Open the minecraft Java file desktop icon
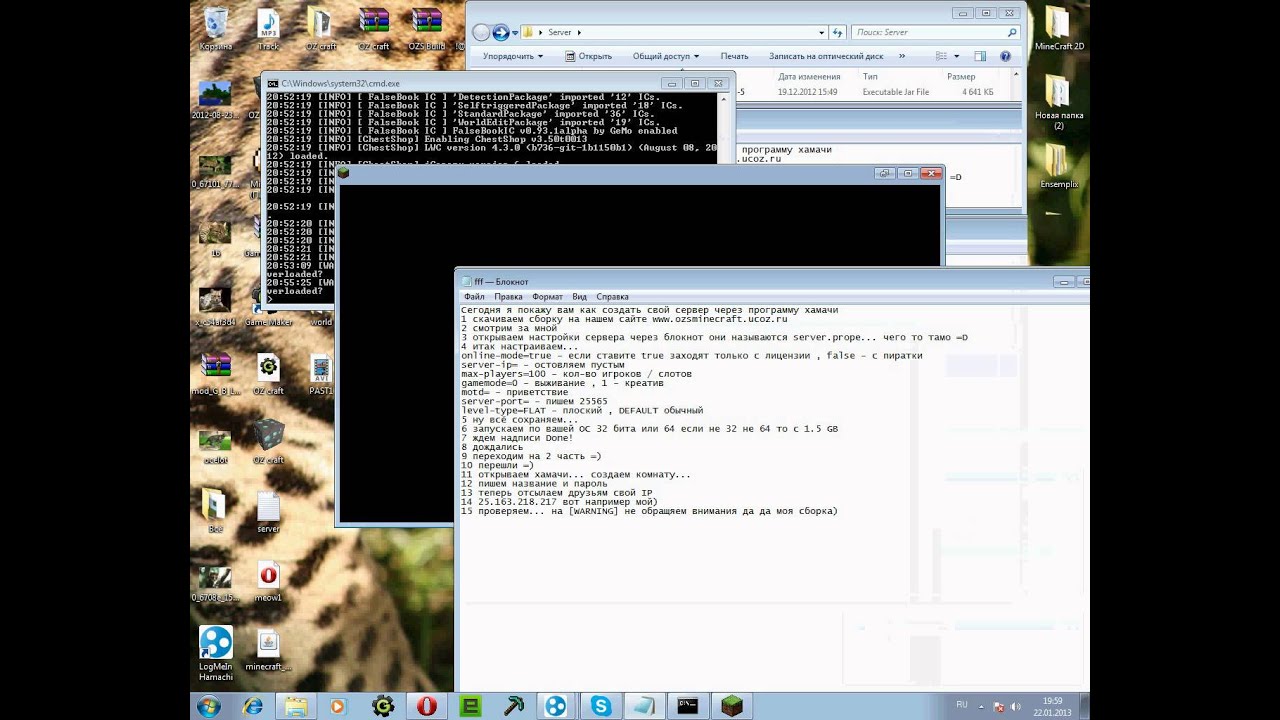The height and width of the screenshot is (720, 1280). pyautogui.click(x=268, y=648)
